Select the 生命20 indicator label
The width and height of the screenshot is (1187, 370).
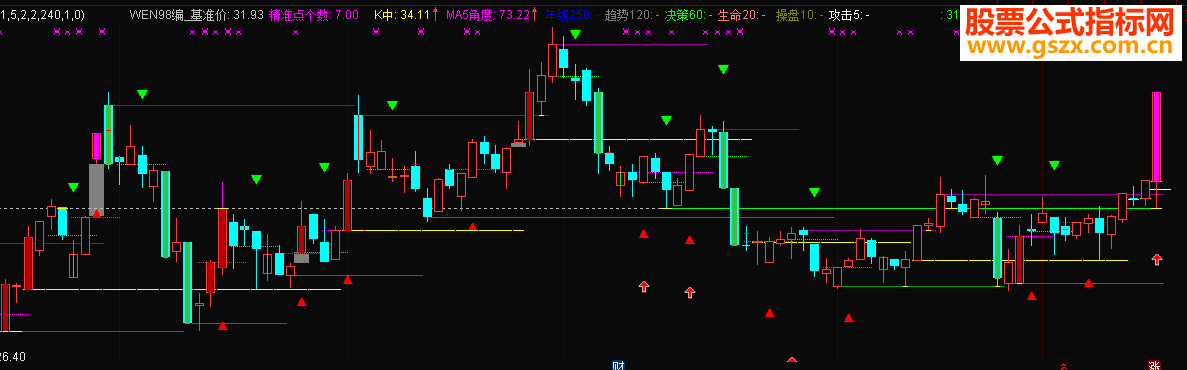click(741, 14)
